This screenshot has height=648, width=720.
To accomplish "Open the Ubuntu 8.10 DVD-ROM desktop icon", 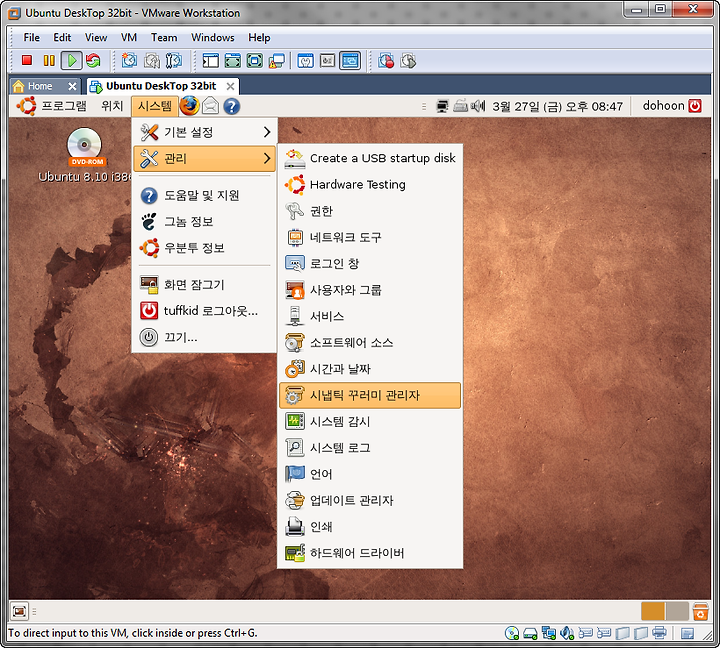I will 85,156.
